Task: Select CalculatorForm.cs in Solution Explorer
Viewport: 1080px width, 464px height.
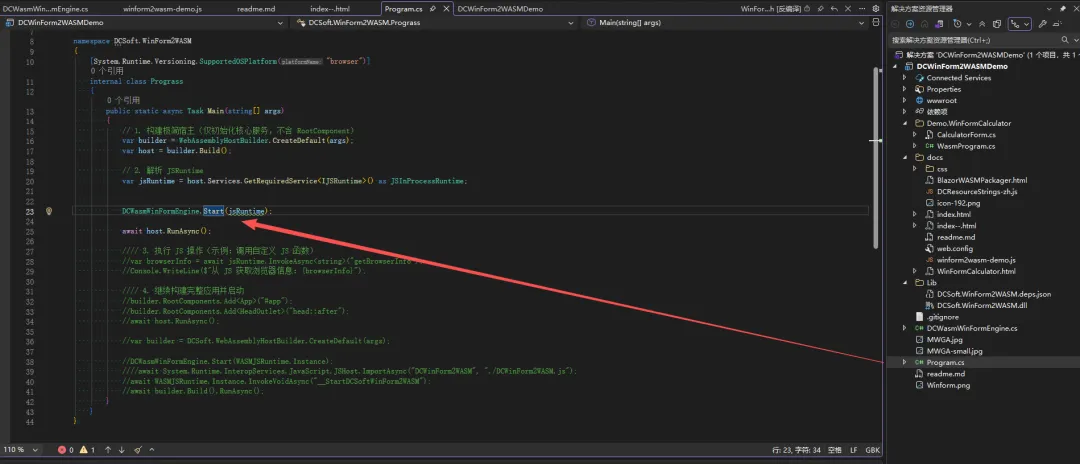Action: (x=966, y=134)
